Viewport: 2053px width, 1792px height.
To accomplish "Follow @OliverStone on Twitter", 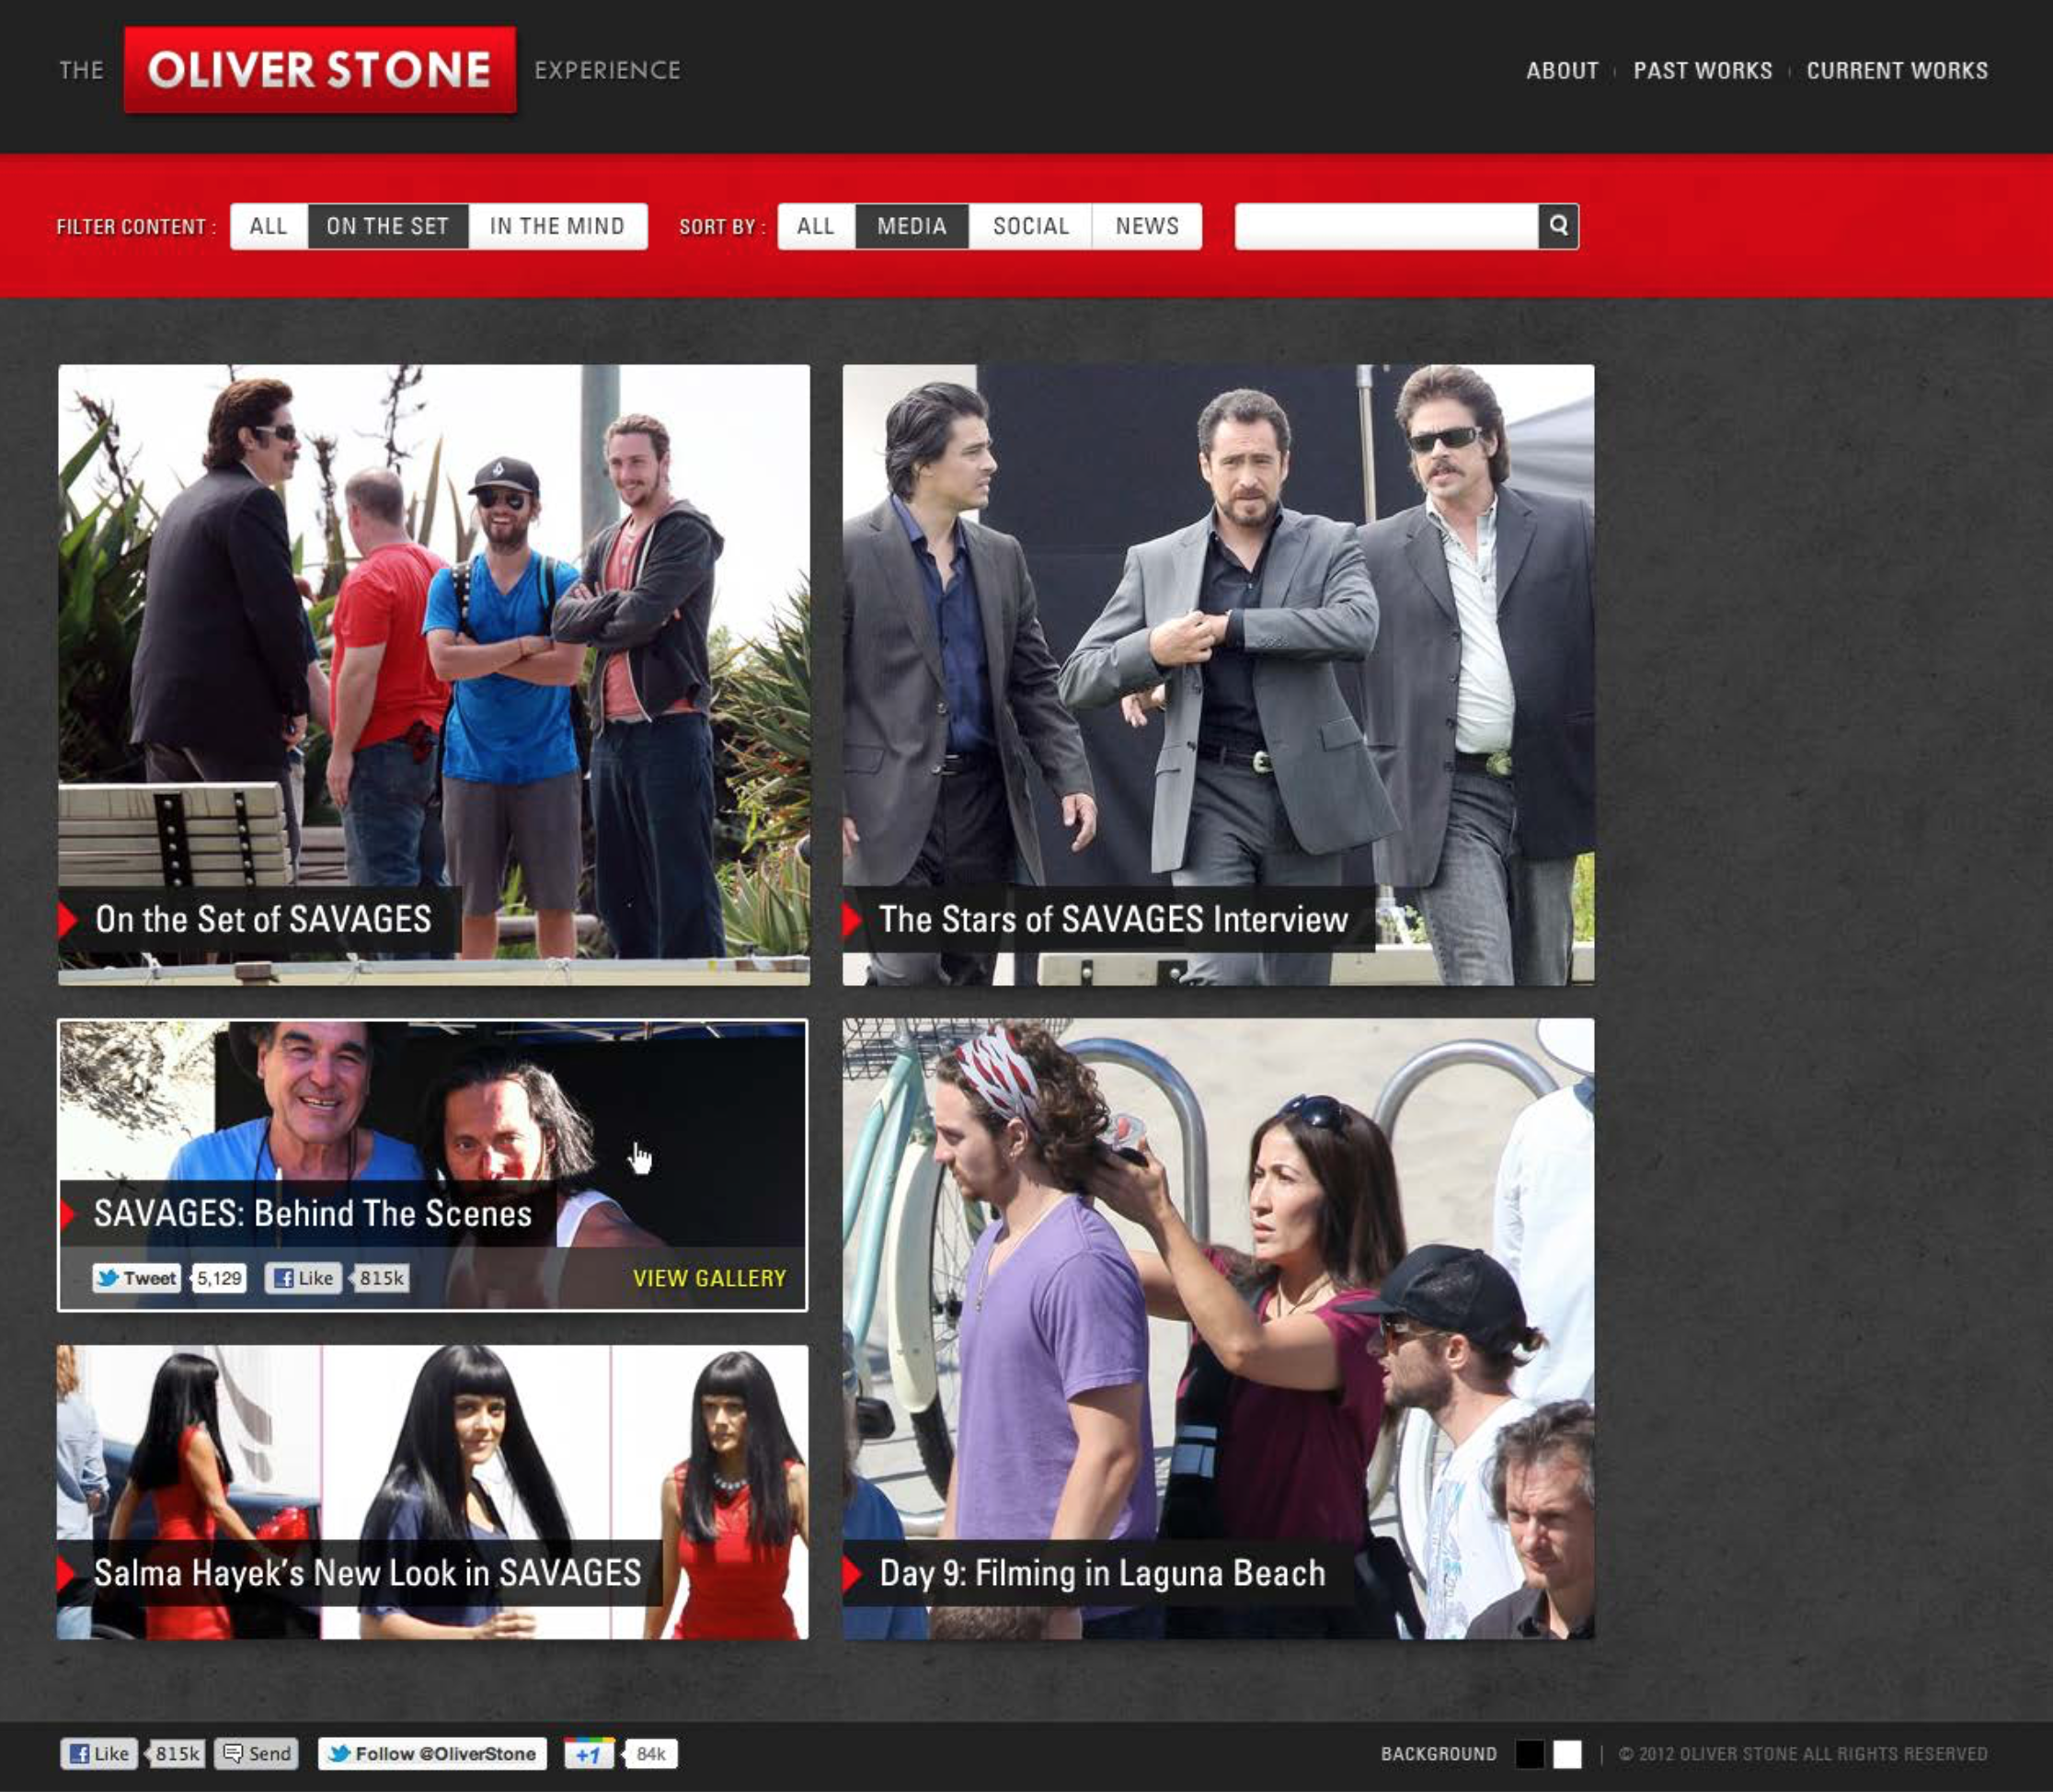I will [x=432, y=1753].
